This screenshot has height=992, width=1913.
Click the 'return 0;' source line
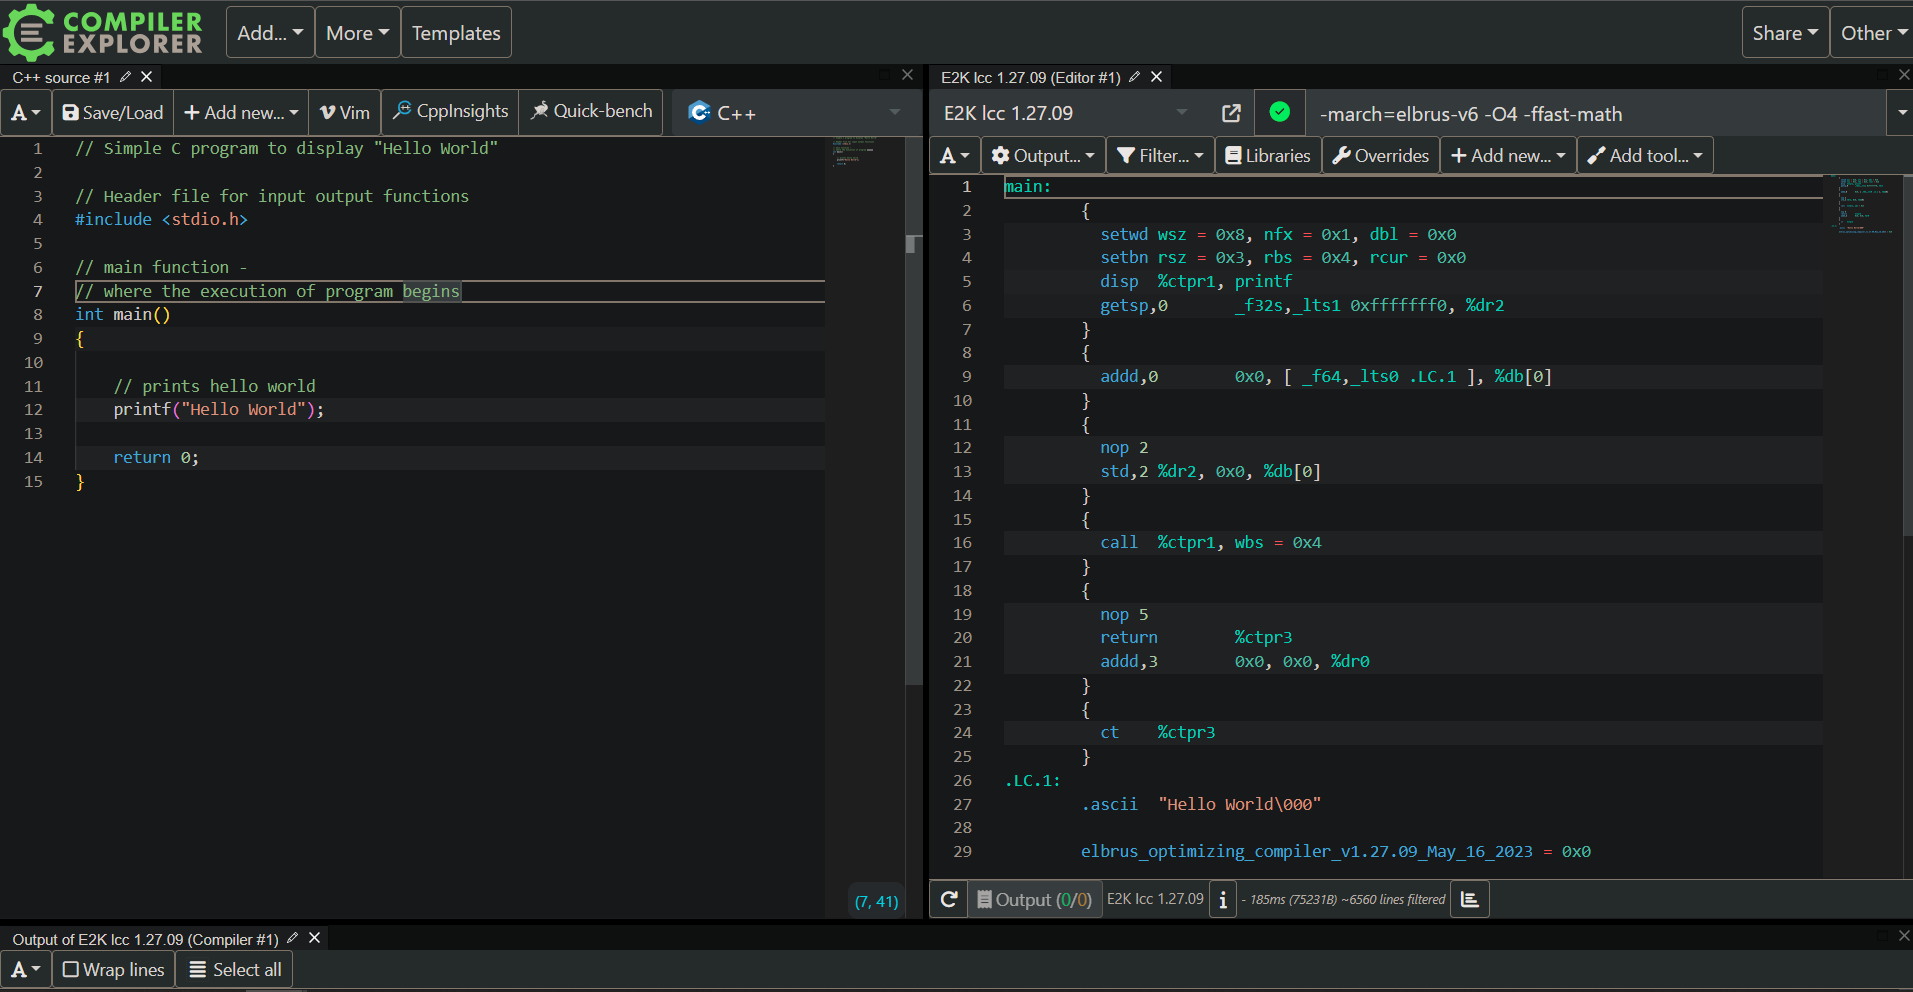coord(156,457)
